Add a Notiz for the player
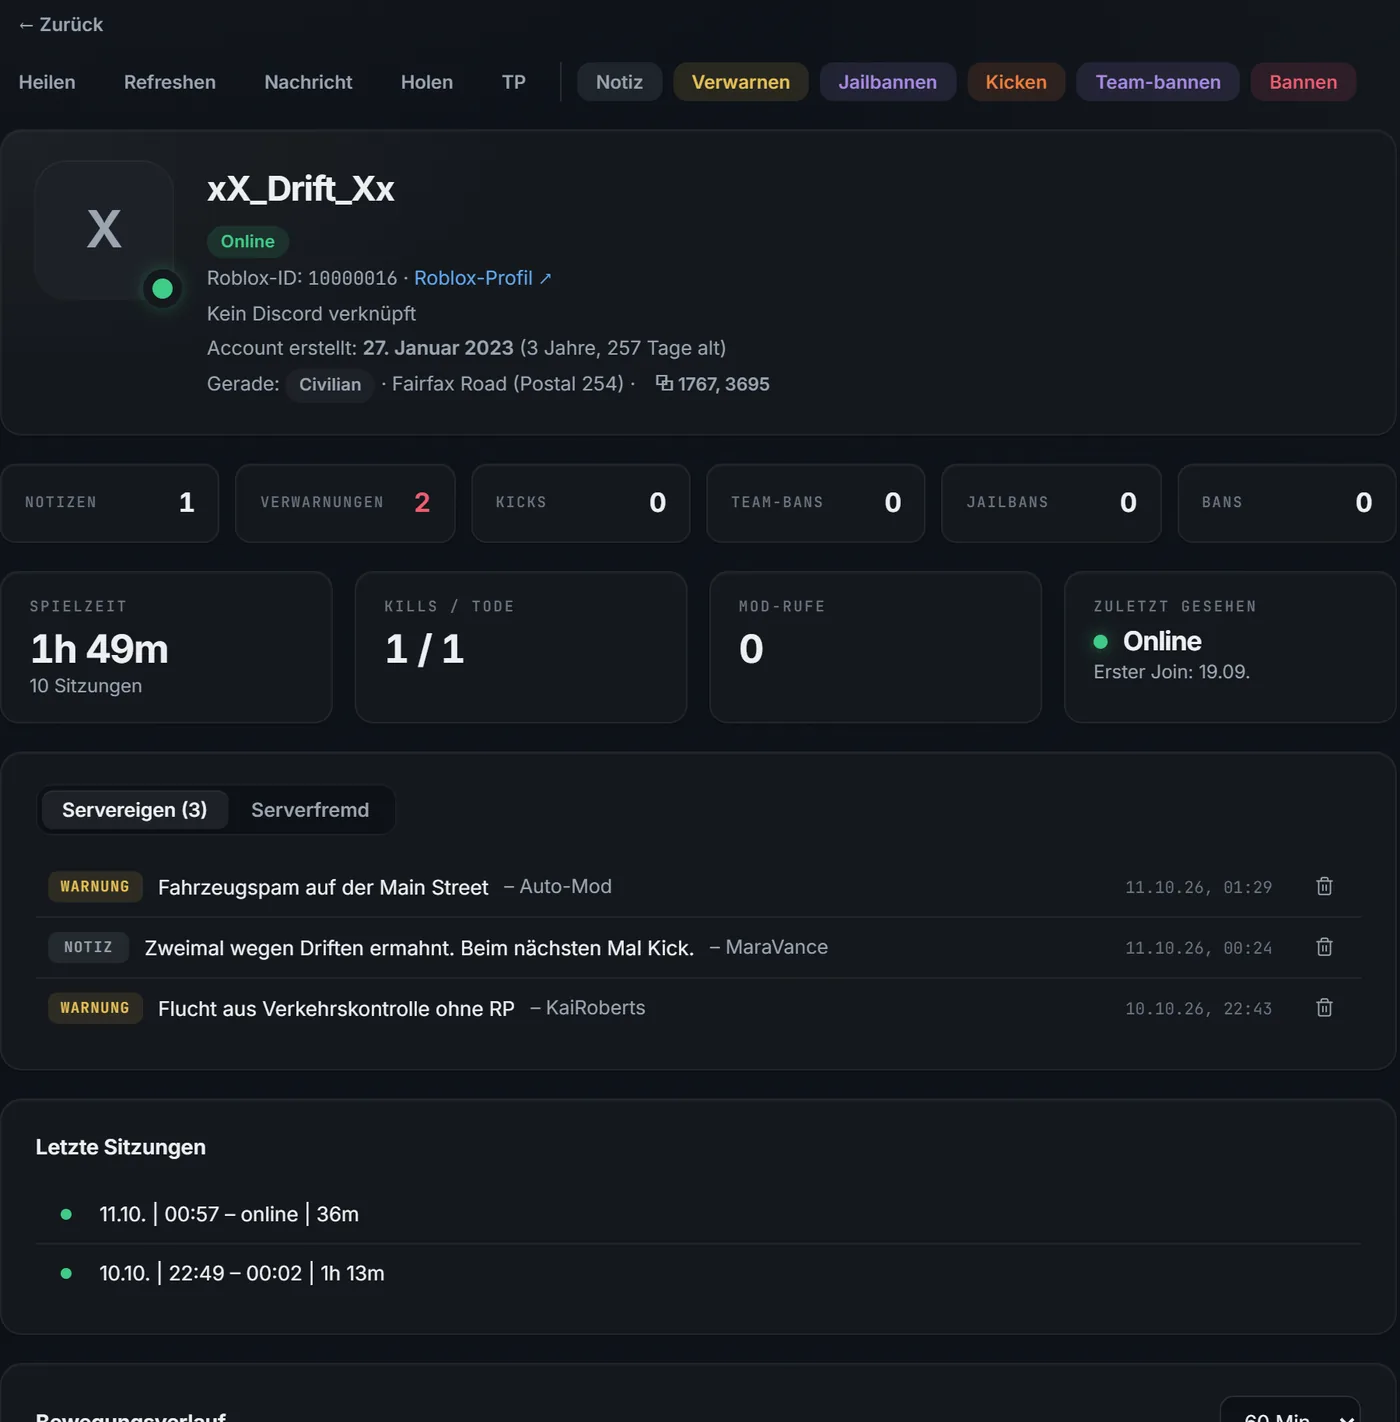1400x1422 pixels. (x=619, y=82)
